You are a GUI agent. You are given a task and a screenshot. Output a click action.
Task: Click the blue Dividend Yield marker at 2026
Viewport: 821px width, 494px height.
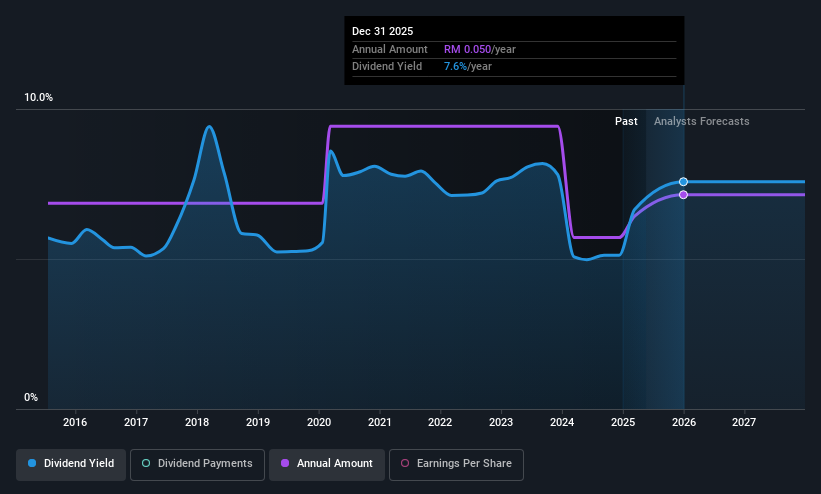683,182
